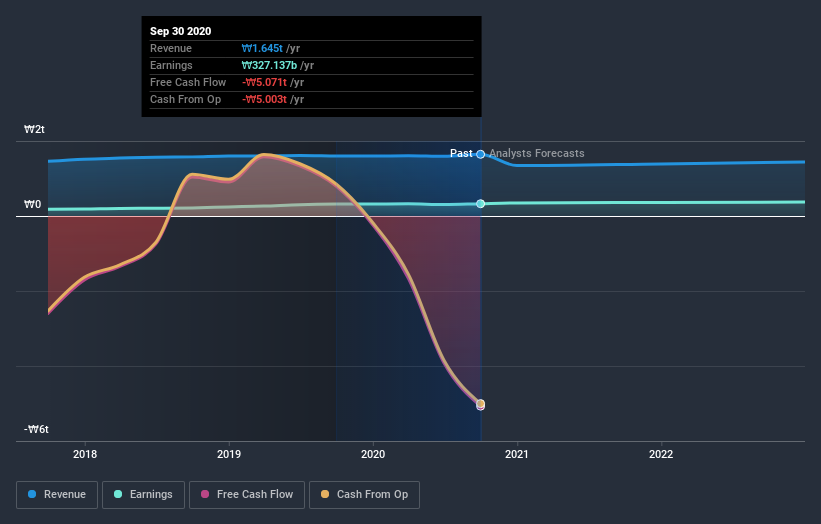This screenshot has width=821, height=524.
Task: Click the 2021 x-axis label
Action: 517,454
